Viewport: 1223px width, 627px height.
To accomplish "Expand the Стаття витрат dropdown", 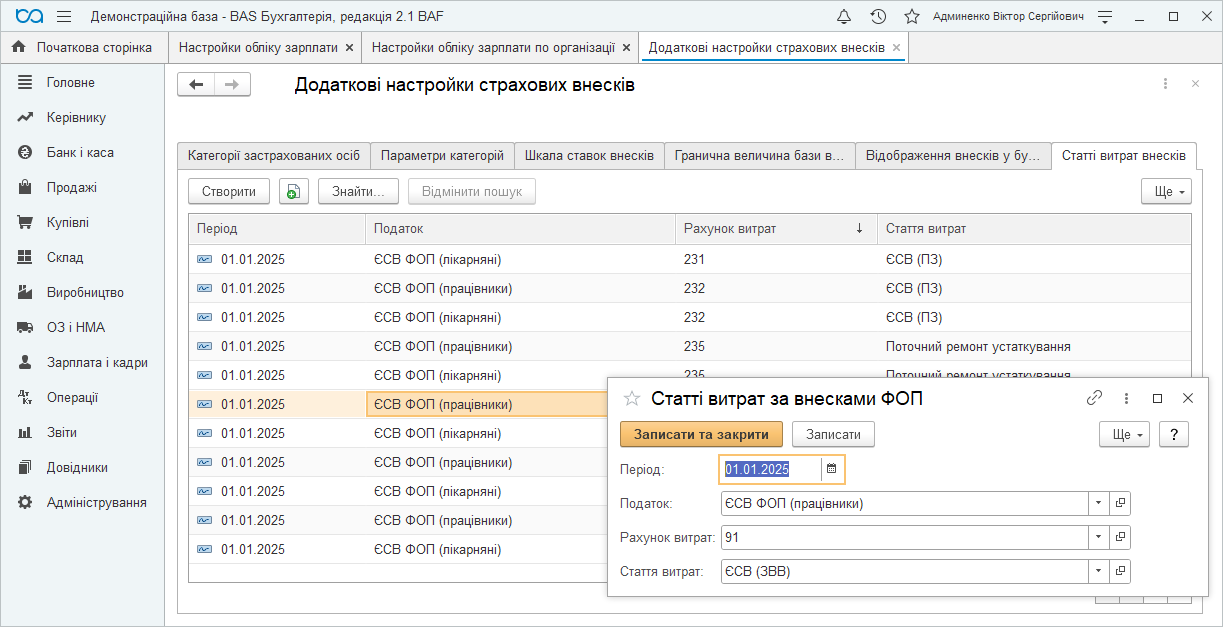I will pos(1098,572).
